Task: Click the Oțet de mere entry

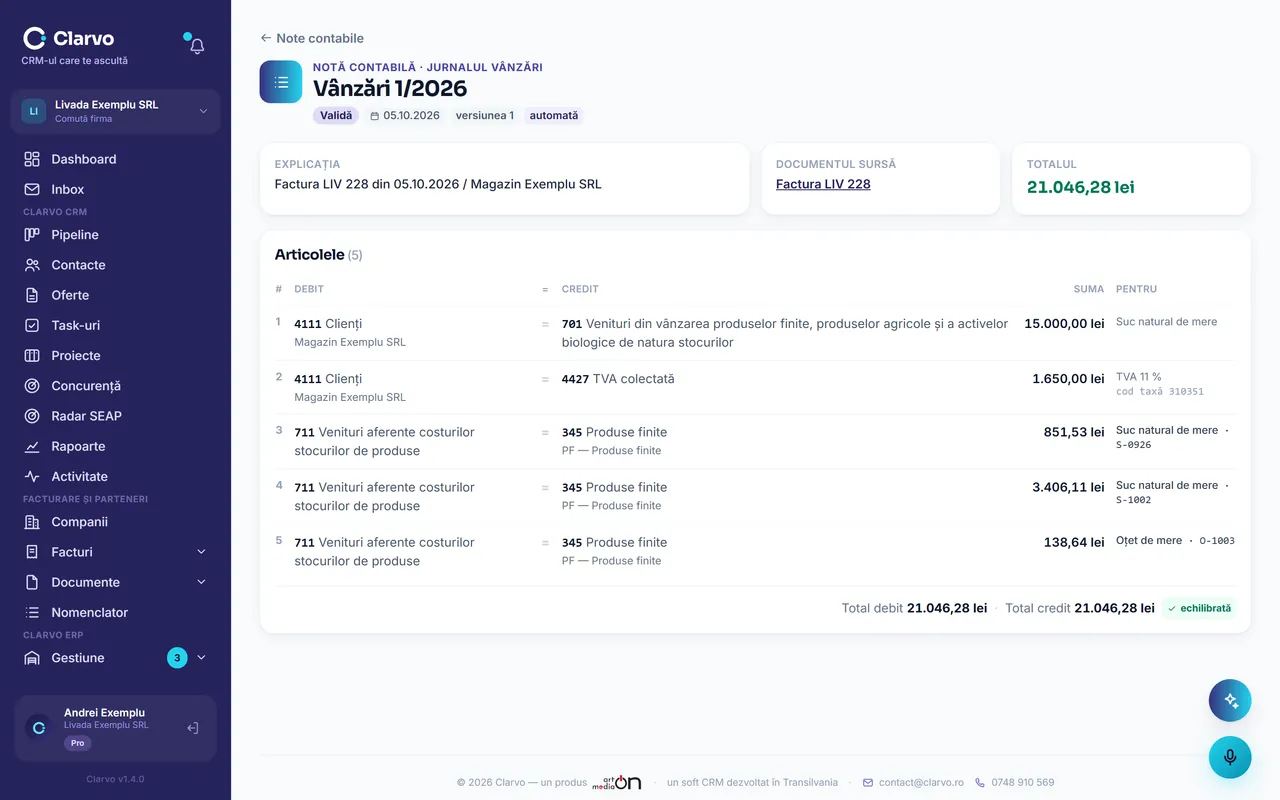Action: (x=1149, y=541)
